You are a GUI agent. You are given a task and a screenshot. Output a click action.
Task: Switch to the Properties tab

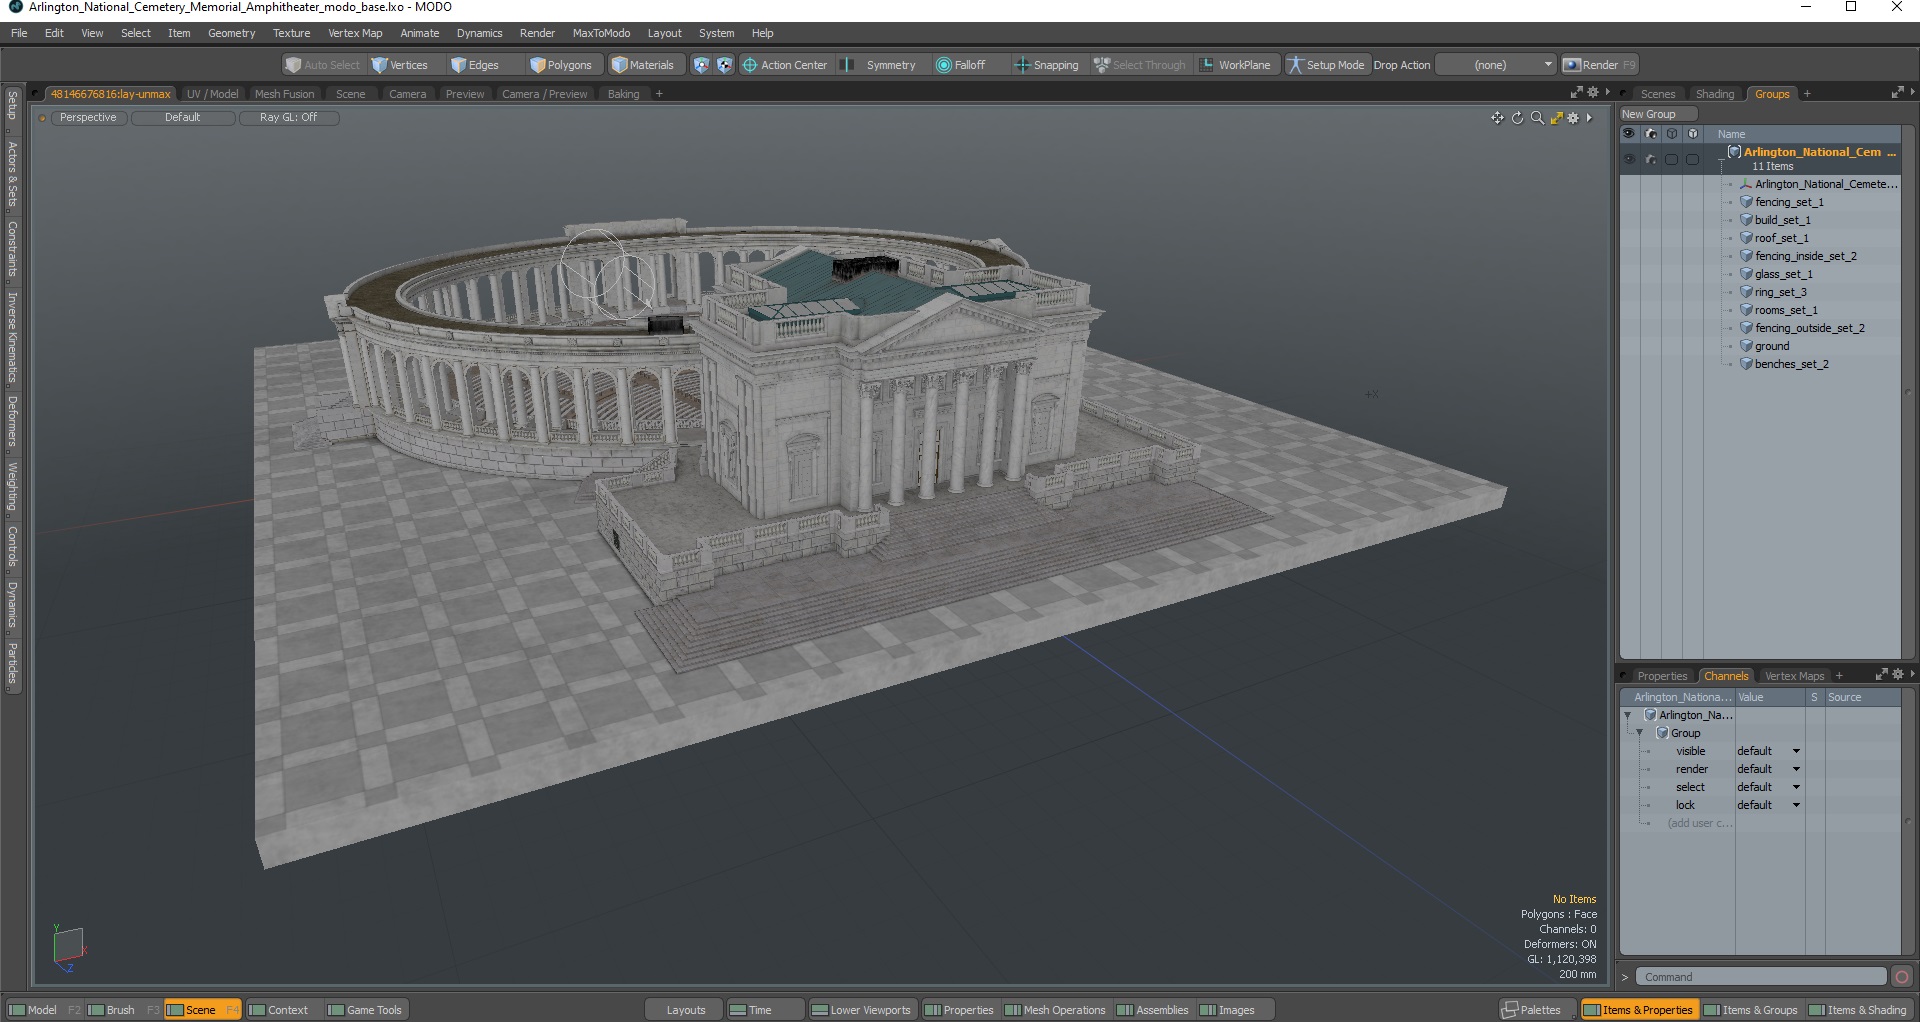(1662, 676)
